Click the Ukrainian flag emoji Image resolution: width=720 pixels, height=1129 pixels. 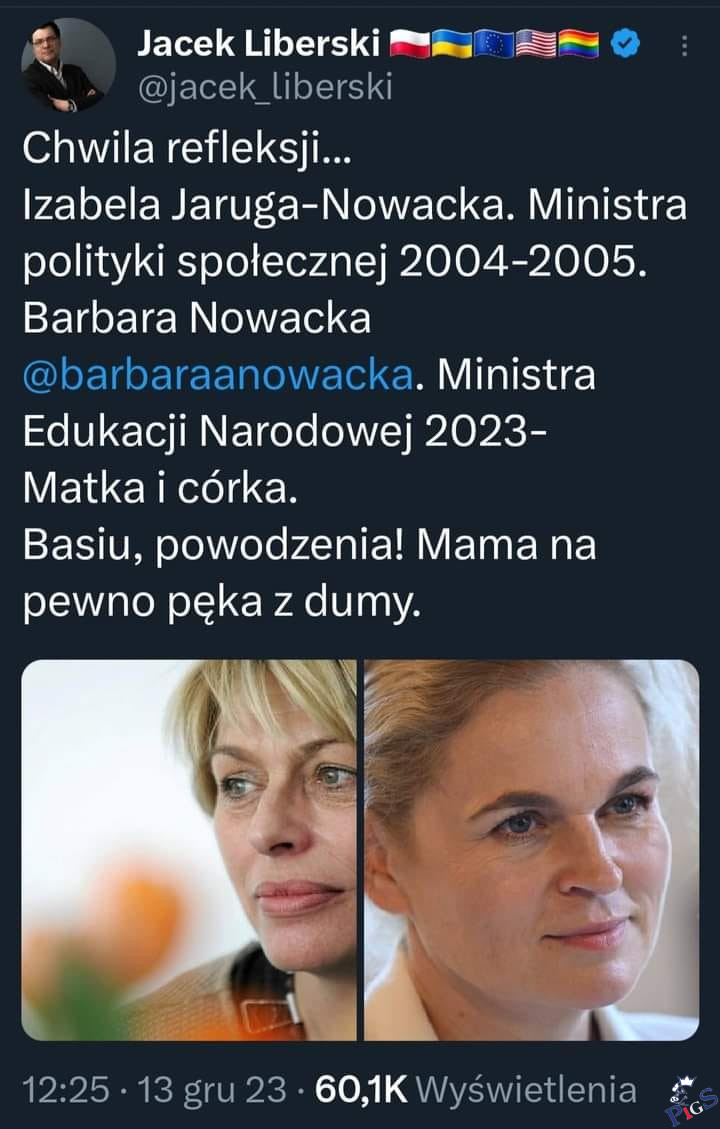451,43
